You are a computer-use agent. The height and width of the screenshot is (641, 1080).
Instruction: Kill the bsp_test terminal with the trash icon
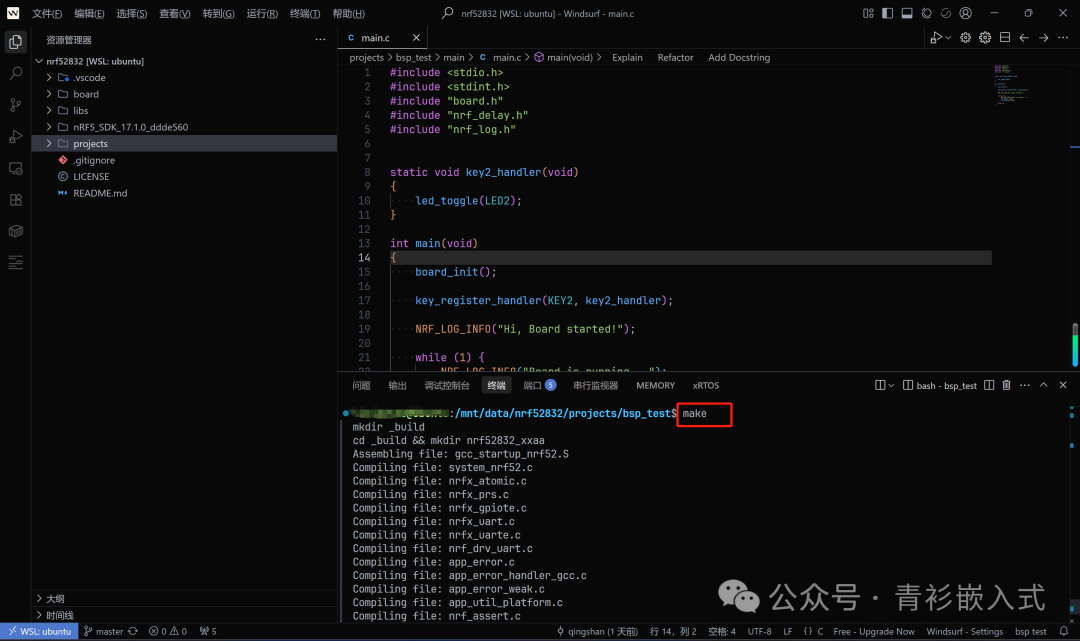[1006, 385]
